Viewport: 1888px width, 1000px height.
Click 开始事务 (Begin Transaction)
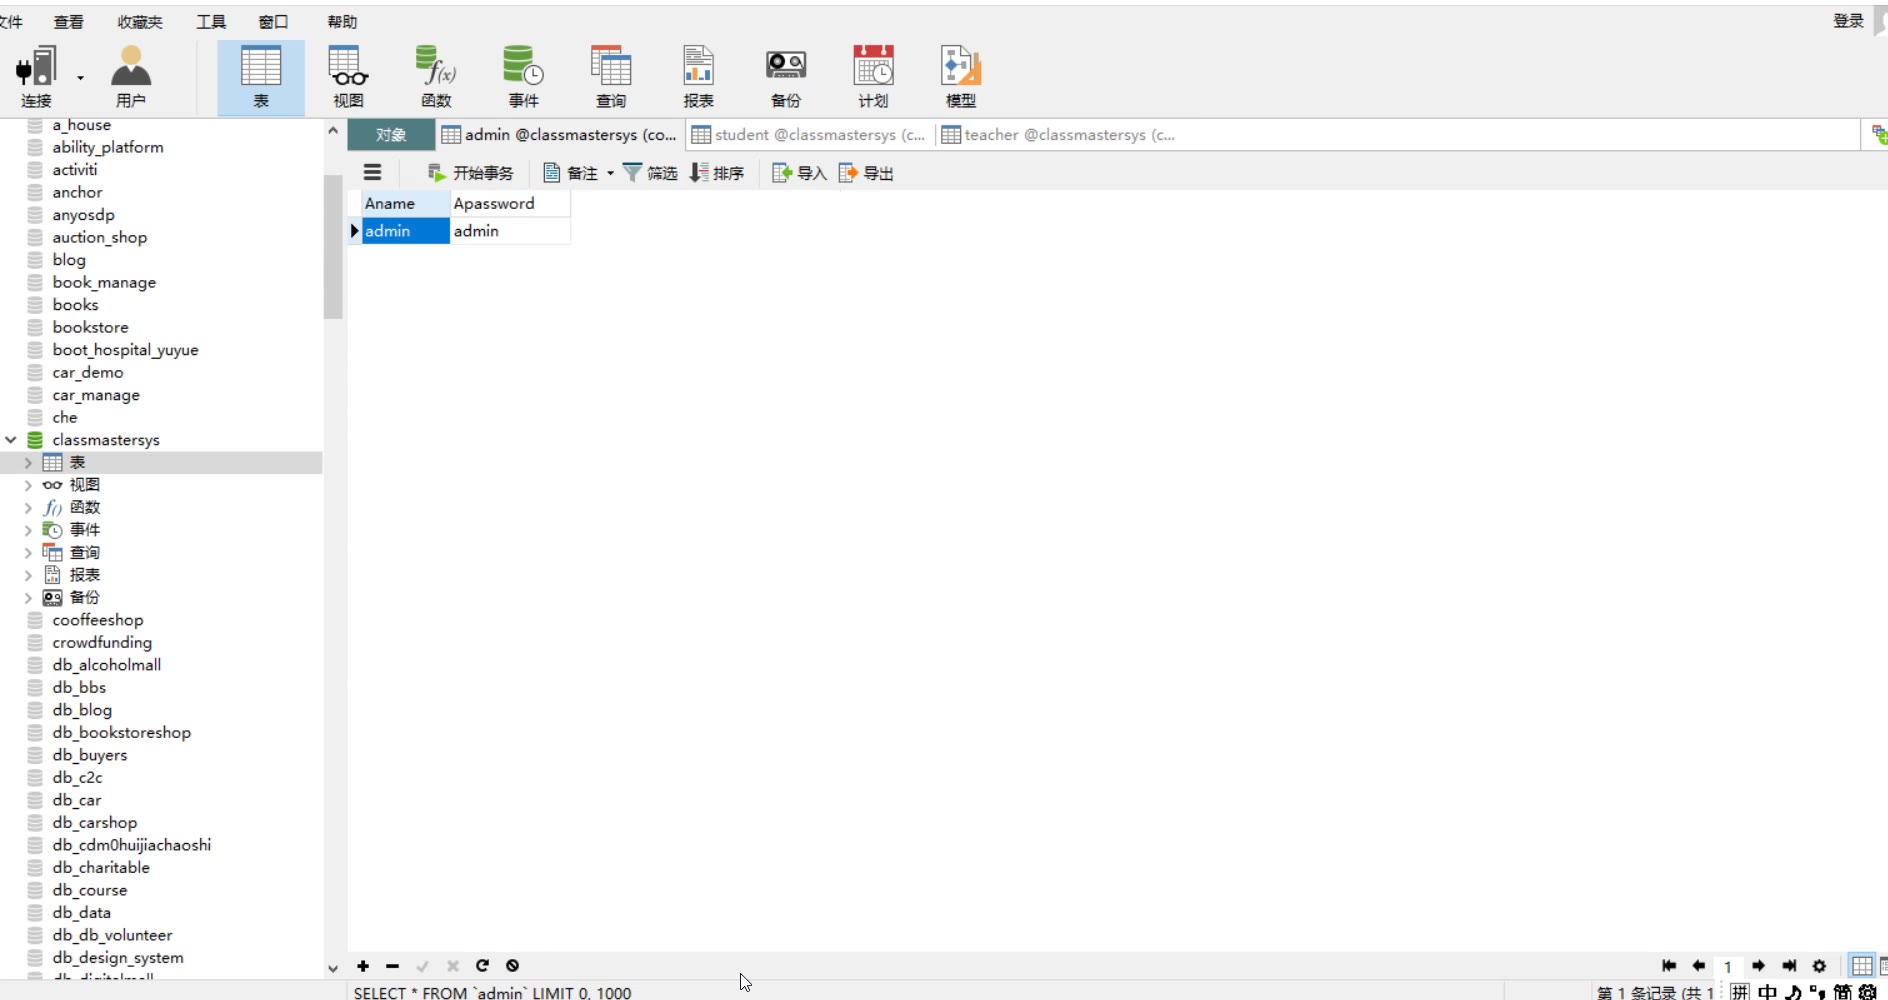[470, 173]
